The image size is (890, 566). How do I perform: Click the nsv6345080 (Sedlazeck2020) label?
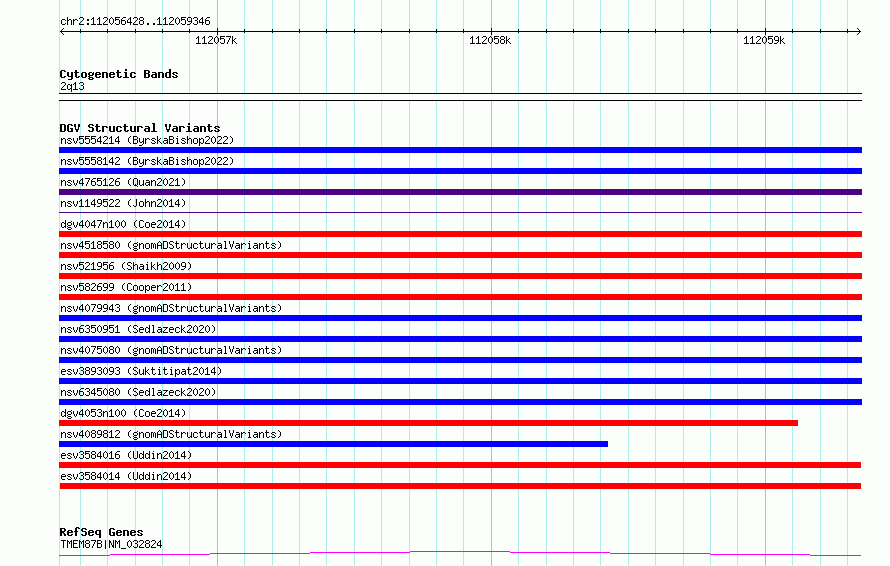click(x=138, y=392)
